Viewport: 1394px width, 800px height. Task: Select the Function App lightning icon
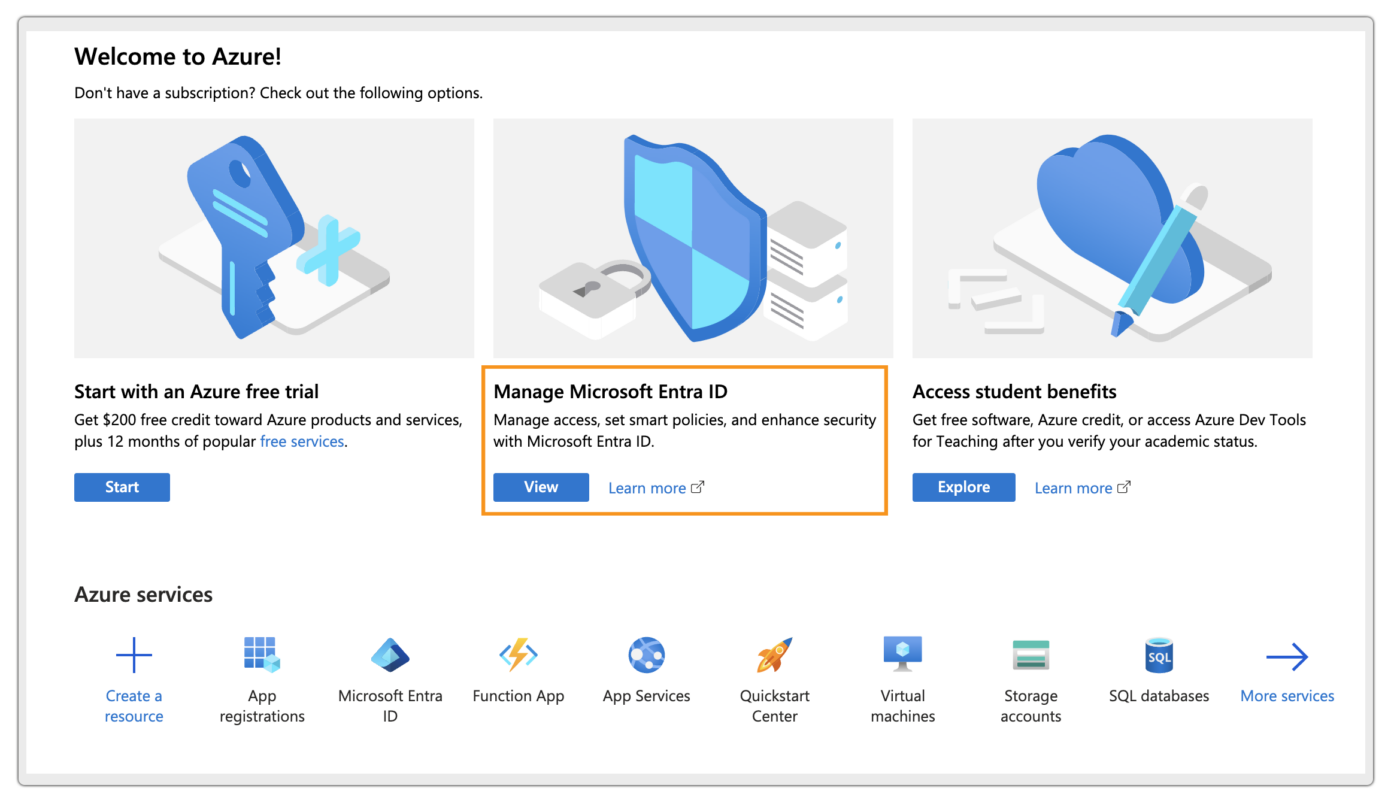(518, 655)
